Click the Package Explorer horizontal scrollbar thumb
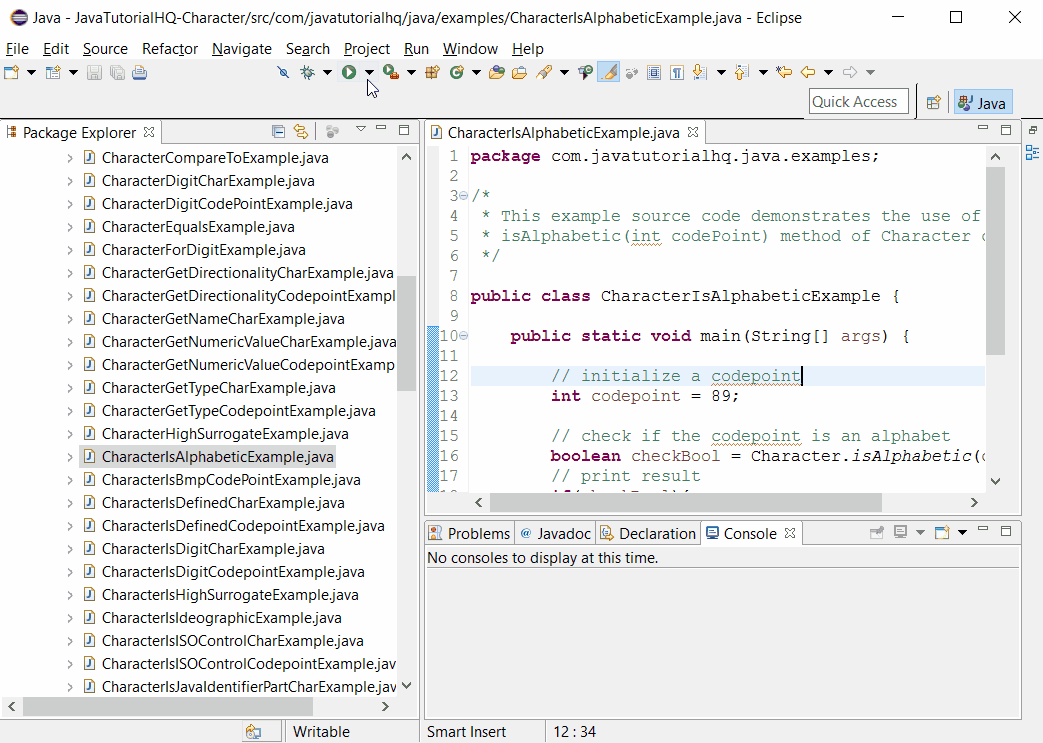Image resolution: width=1043 pixels, height=743 pixels. click(x=168, y=706)
